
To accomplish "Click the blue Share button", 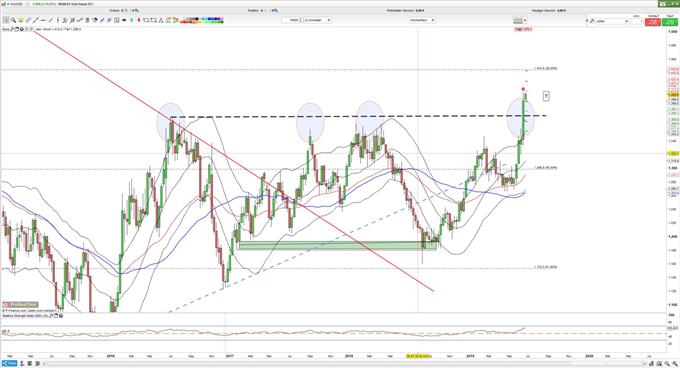I will (x=10, y=363).
